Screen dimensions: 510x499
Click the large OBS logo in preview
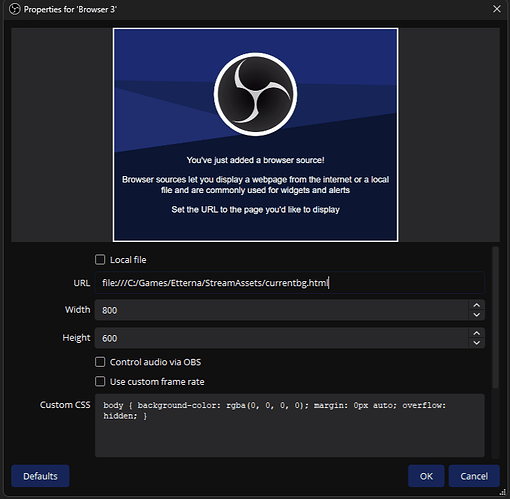pyautogui.click(x=255, y=94)
